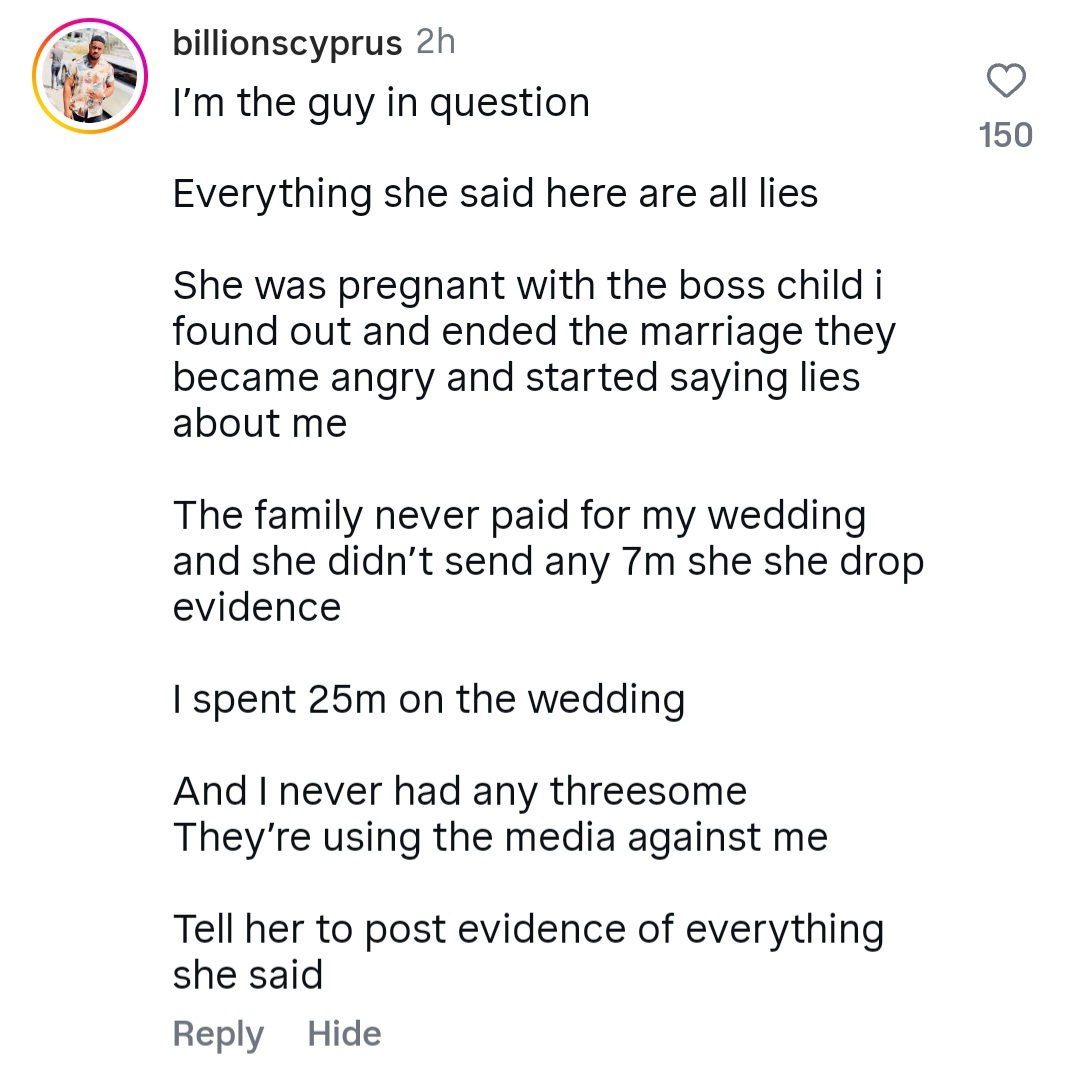Like the comment with the heart icon
This screenshot has width=1080, height=1079.
(1005, 81)
